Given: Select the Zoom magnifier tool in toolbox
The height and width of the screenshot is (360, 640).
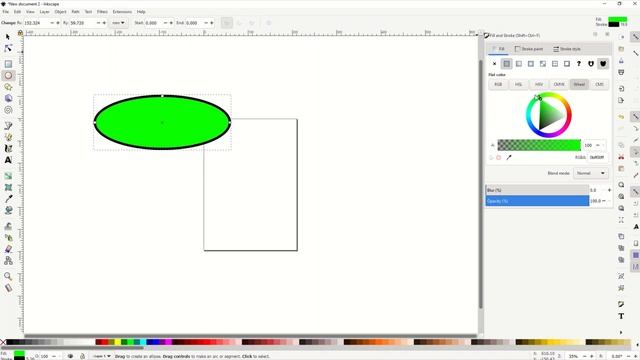Looking at the screenshot, I should (x=8, y=276).
